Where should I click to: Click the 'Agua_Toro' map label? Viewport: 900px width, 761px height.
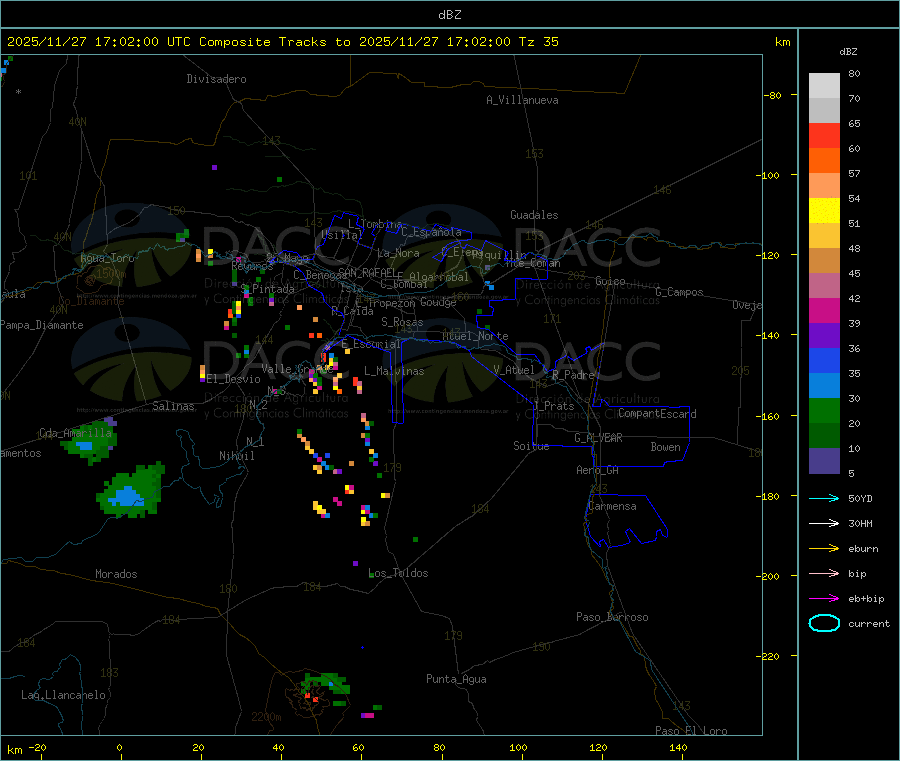[107, 258]
